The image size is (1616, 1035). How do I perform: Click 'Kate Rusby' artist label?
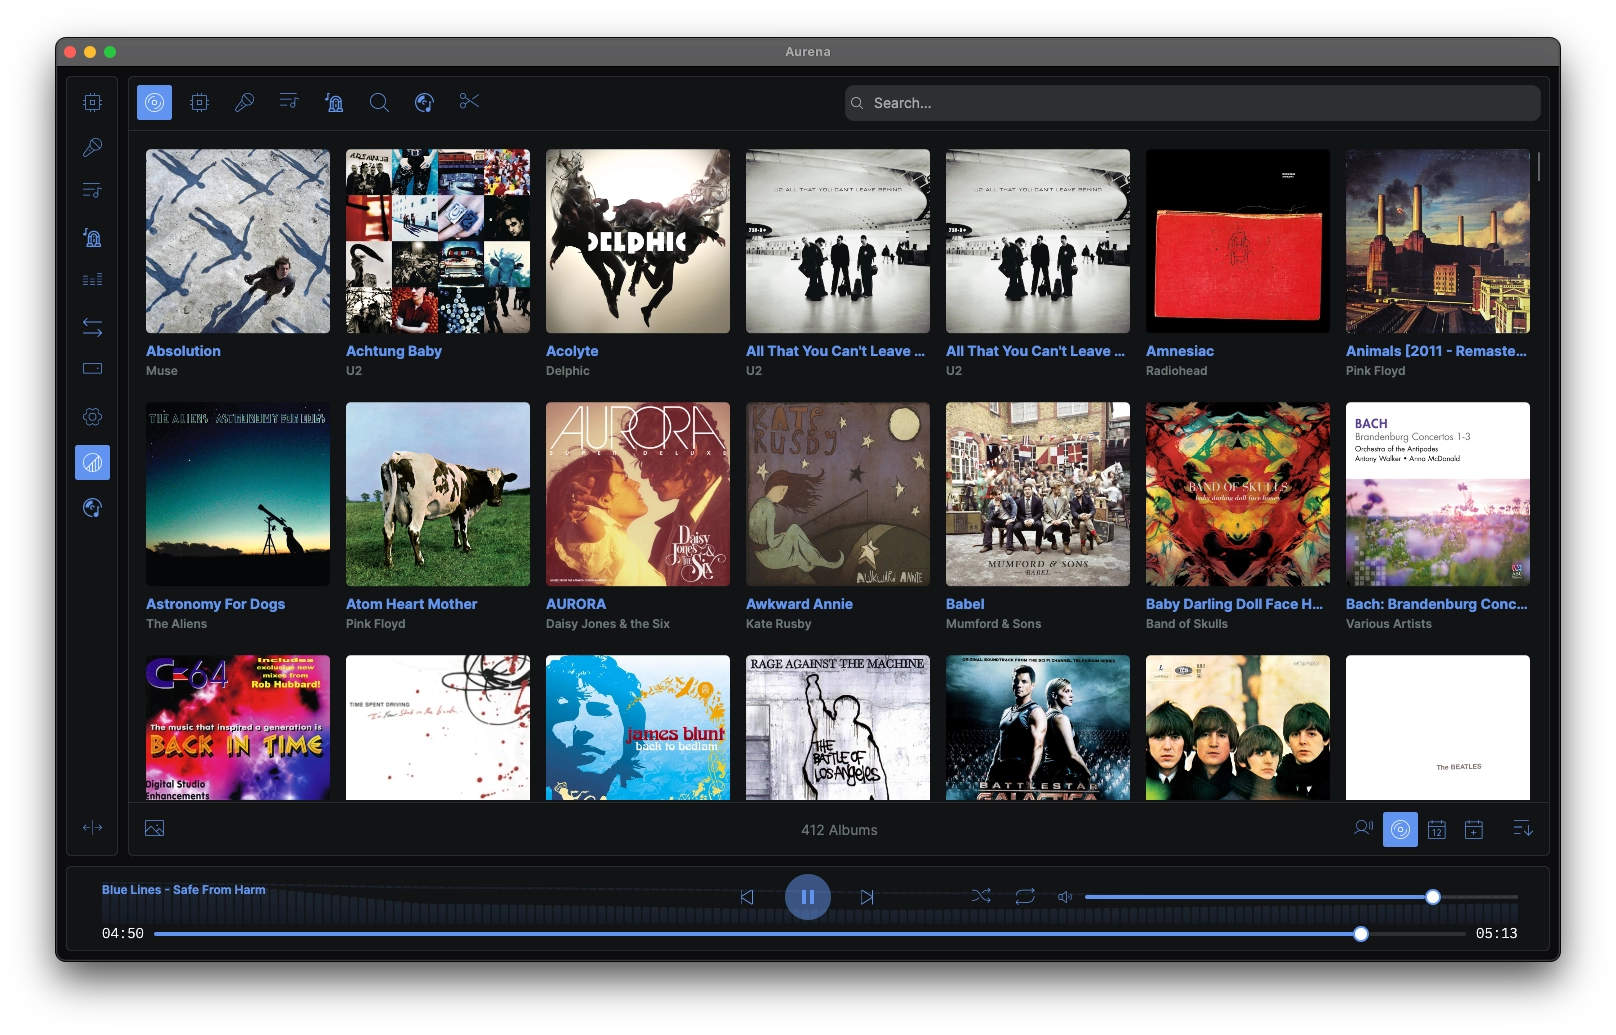pyautogui.click(x=779, y=624)
